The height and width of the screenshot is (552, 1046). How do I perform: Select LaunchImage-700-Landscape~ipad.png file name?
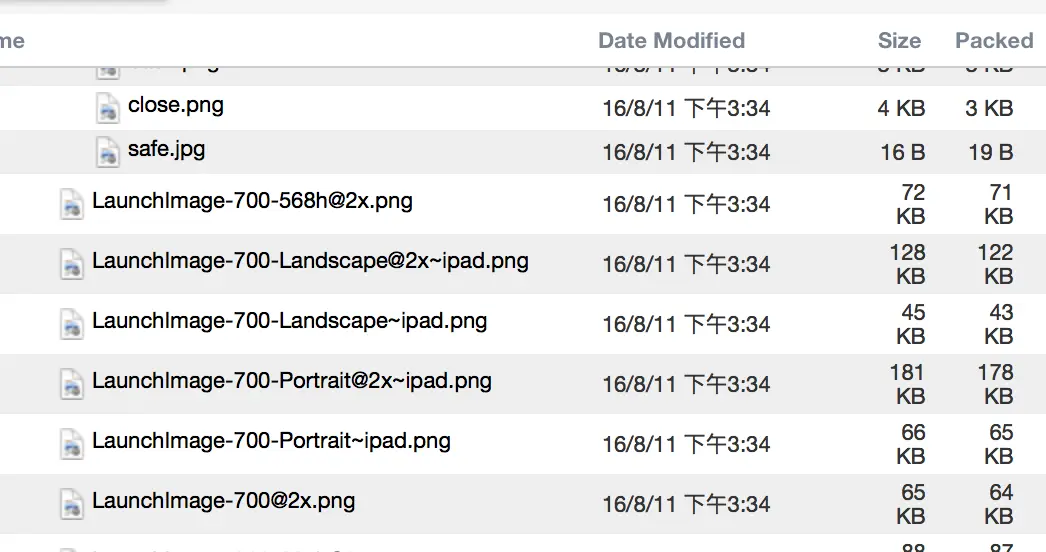point(290,321)
